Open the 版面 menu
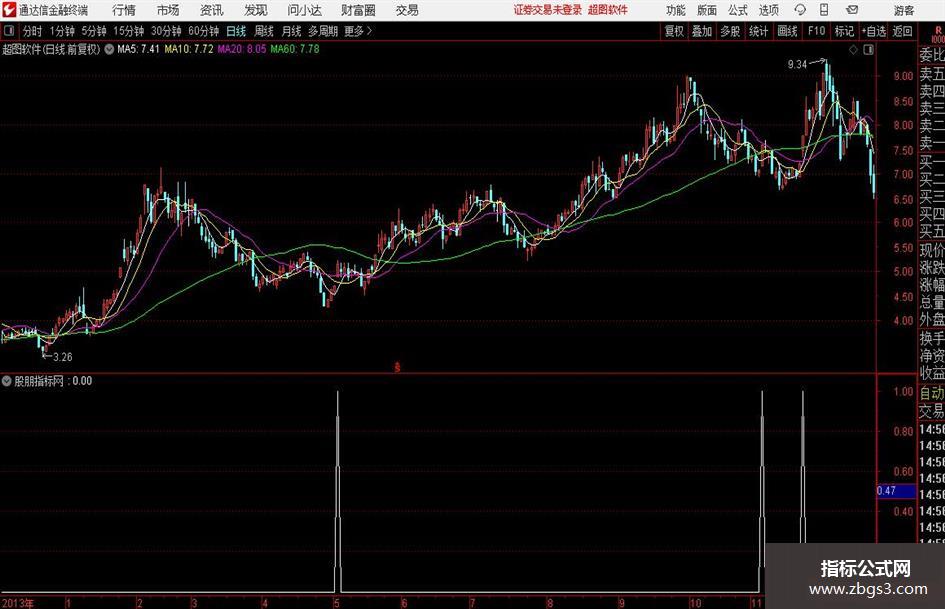 [x=707, y=10]
